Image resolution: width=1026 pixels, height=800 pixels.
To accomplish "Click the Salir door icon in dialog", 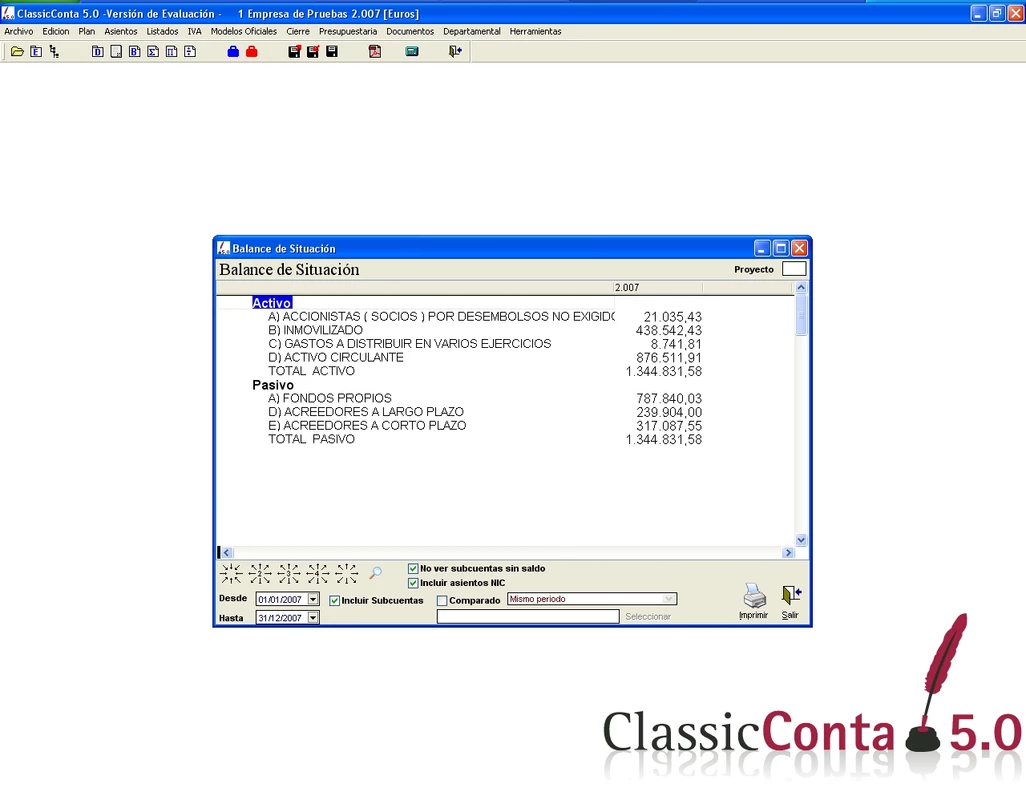I will (x=790, y=602).
